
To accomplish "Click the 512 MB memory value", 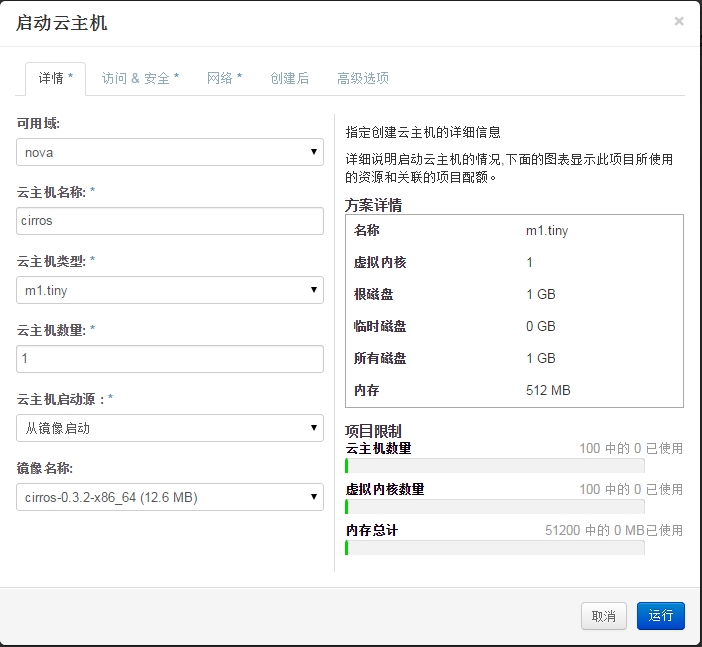I will [x=548, y=390].
